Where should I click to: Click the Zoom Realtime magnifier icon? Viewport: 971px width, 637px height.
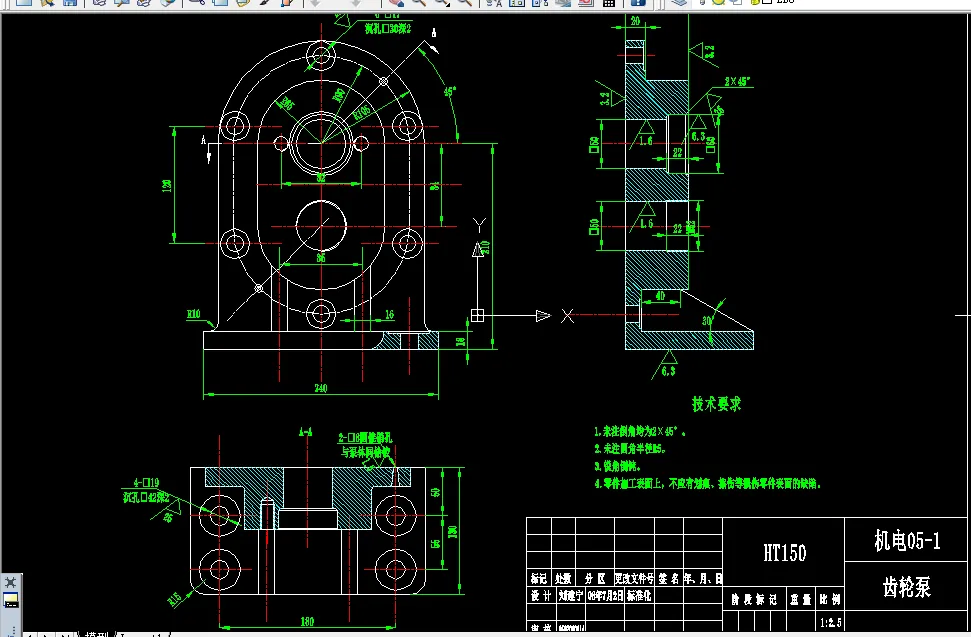pyautogui.click(x=419, y=2)
